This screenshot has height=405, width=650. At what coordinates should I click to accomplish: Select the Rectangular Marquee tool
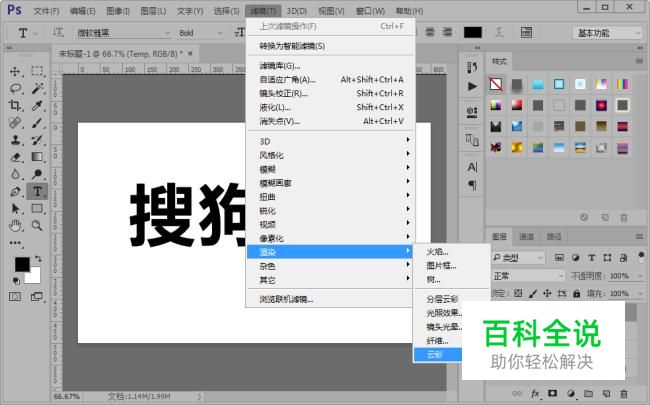(37, 71)
